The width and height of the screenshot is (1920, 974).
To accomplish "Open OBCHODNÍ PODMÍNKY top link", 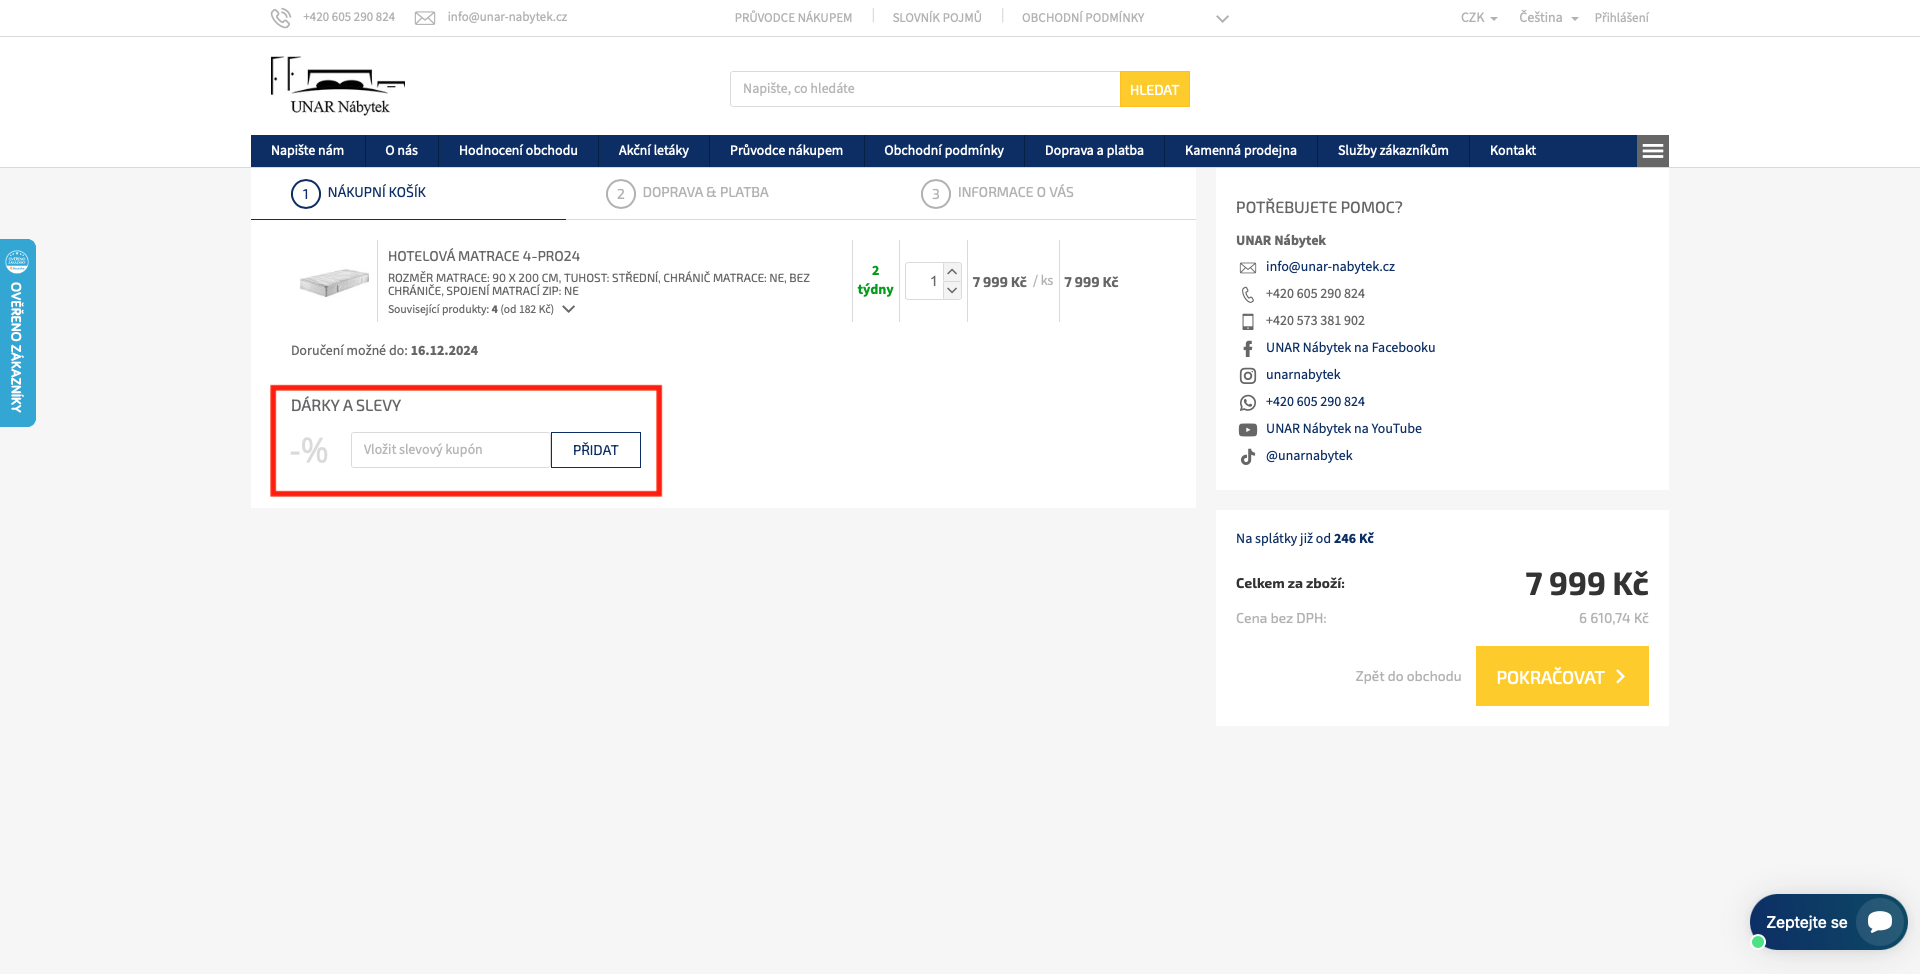I will point(1083,18).
